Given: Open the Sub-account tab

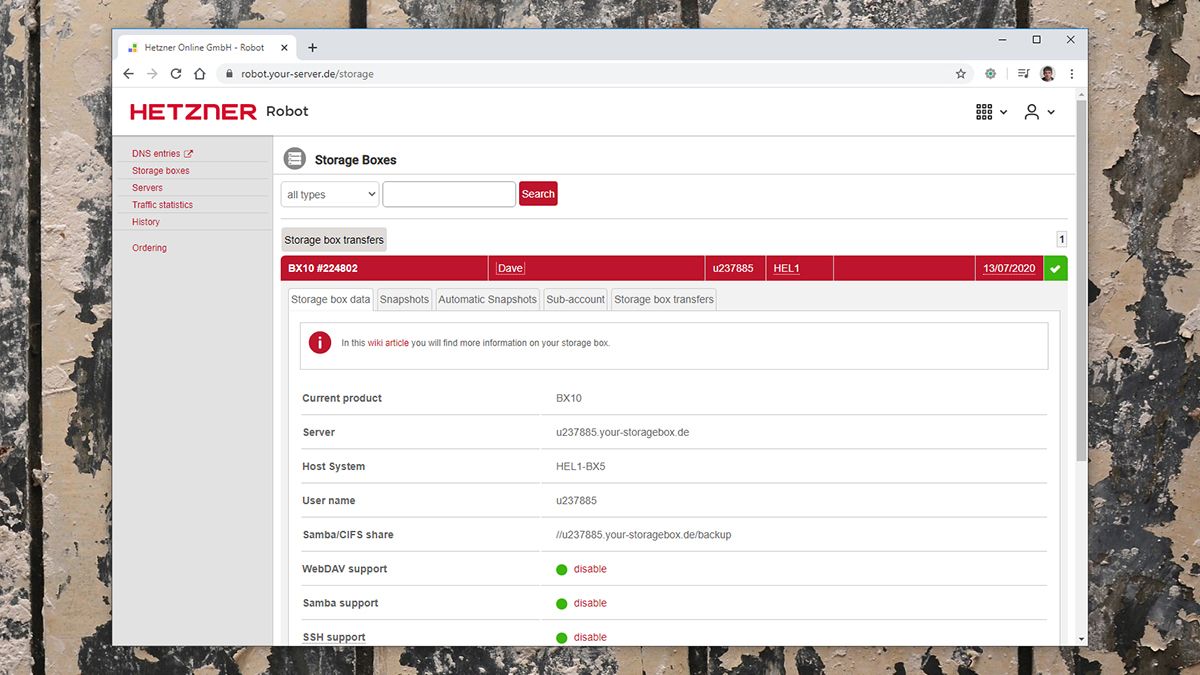Looking at the screenshot, I should pos(575,298).
